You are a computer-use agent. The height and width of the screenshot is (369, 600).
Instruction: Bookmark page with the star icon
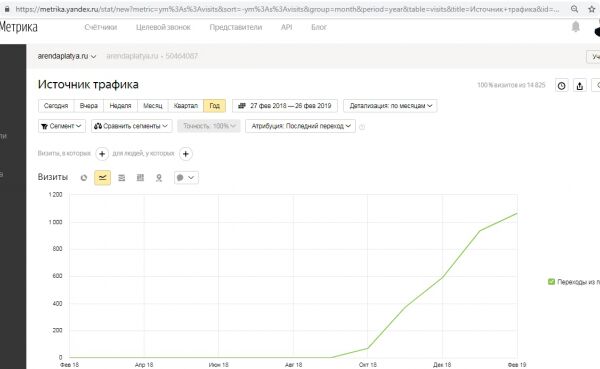(592, 9)
